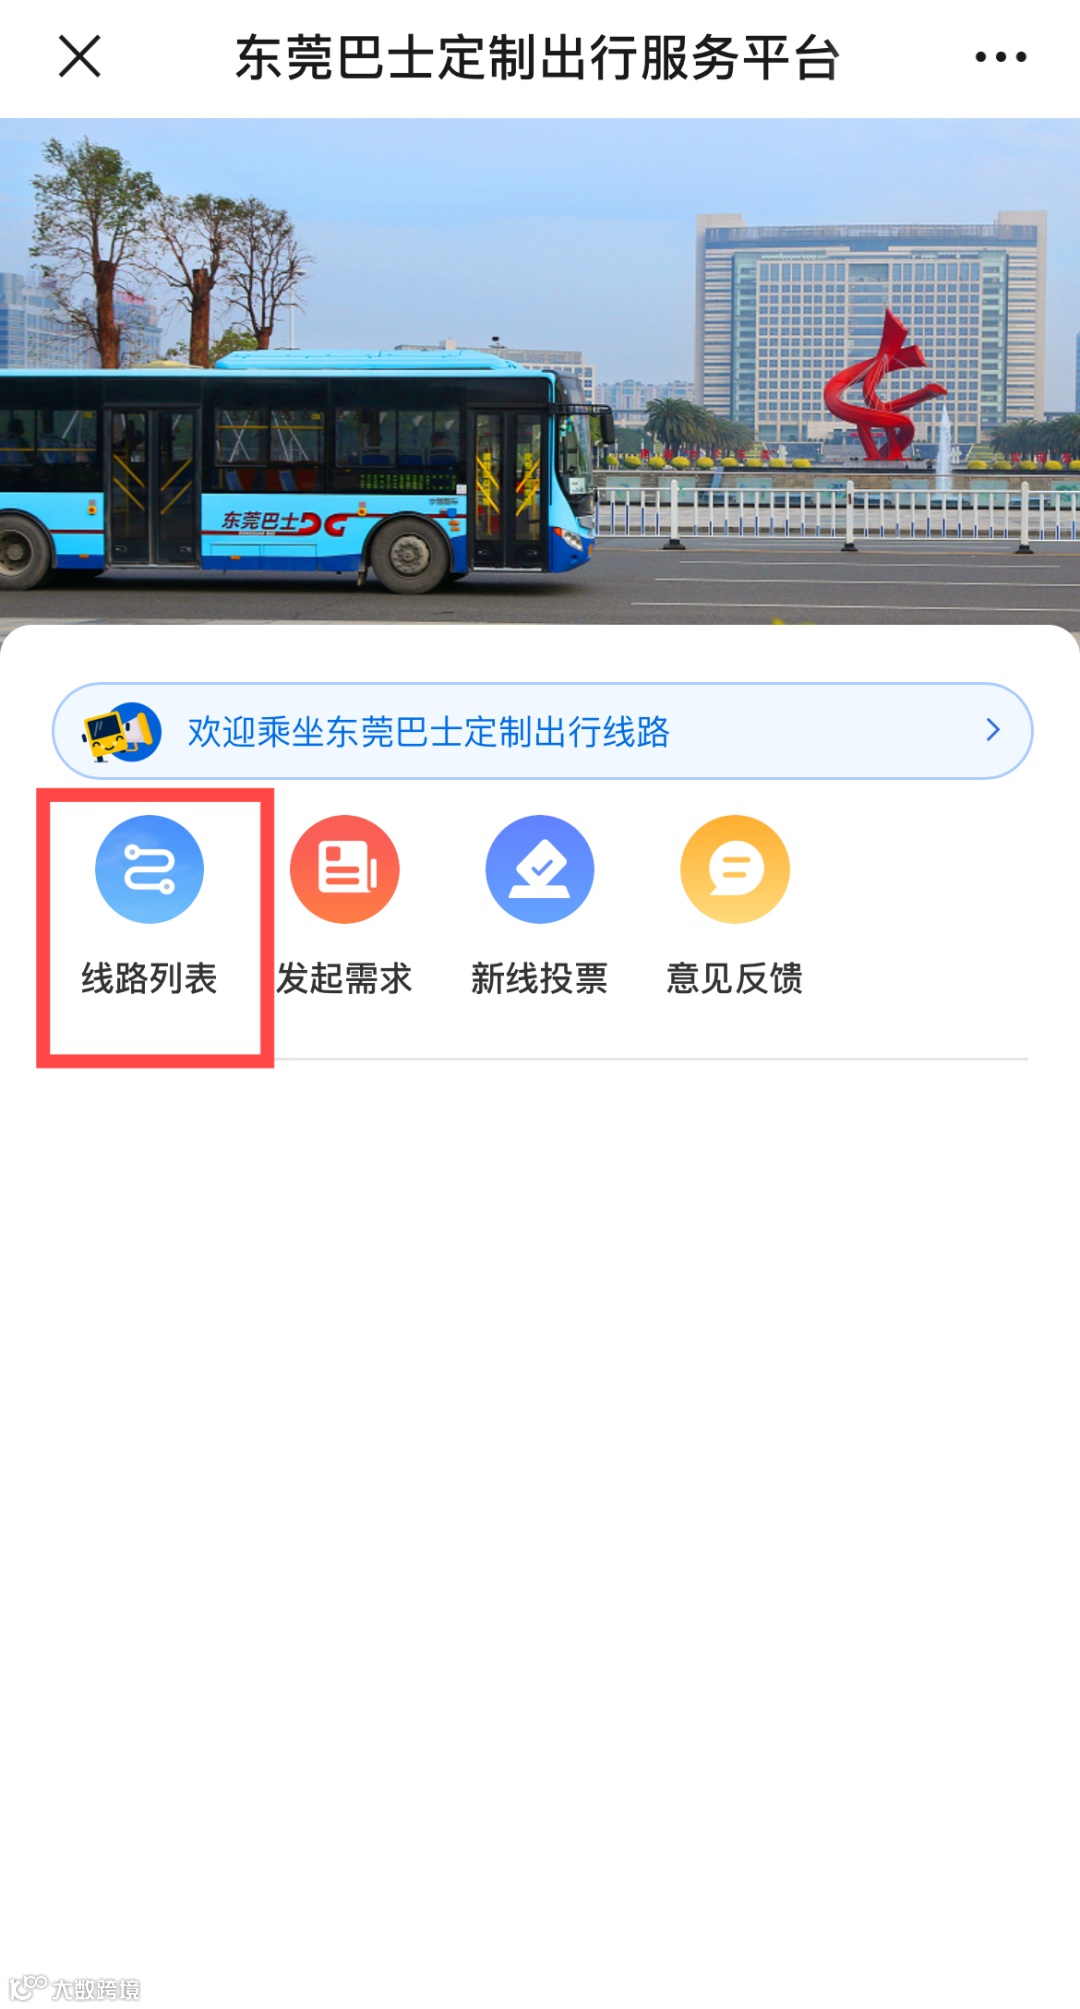The width and height of the screenshot is (1080, 2009).
Task: Choose the 新线投票 text label
Action: [540, 978]
